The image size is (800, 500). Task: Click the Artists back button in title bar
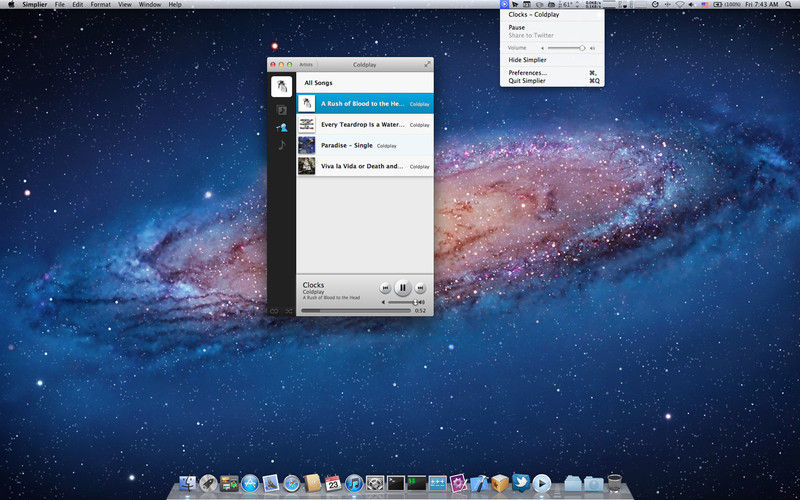click(306, 65)
